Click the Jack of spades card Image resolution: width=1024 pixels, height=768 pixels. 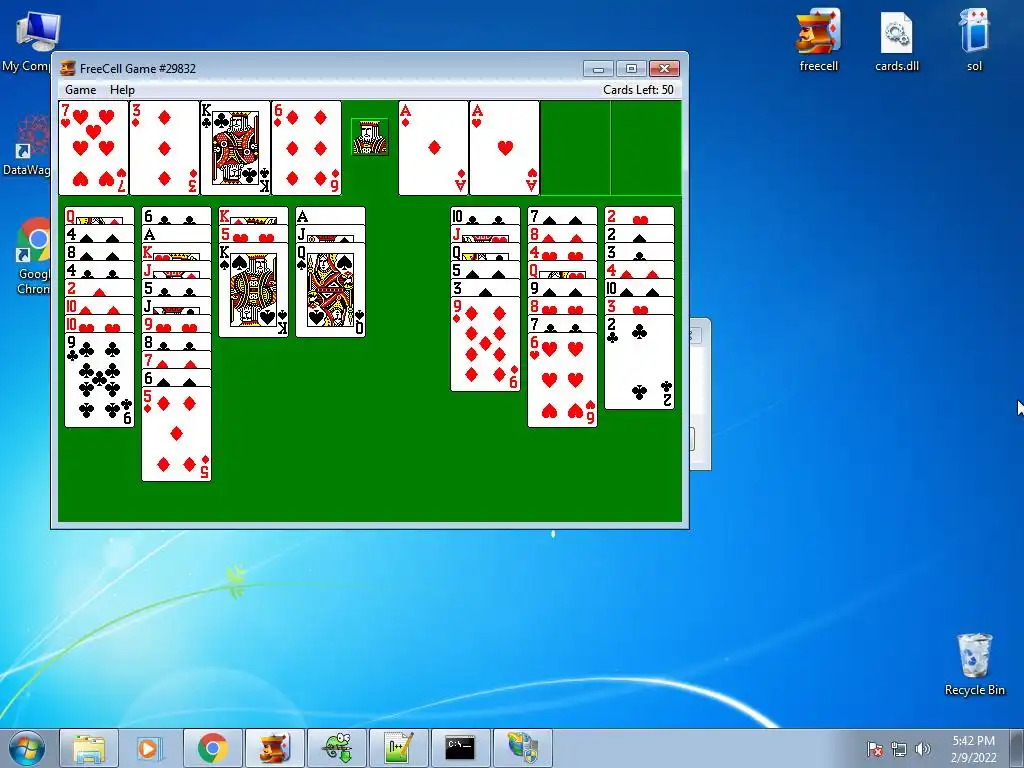tap(330, 234)
